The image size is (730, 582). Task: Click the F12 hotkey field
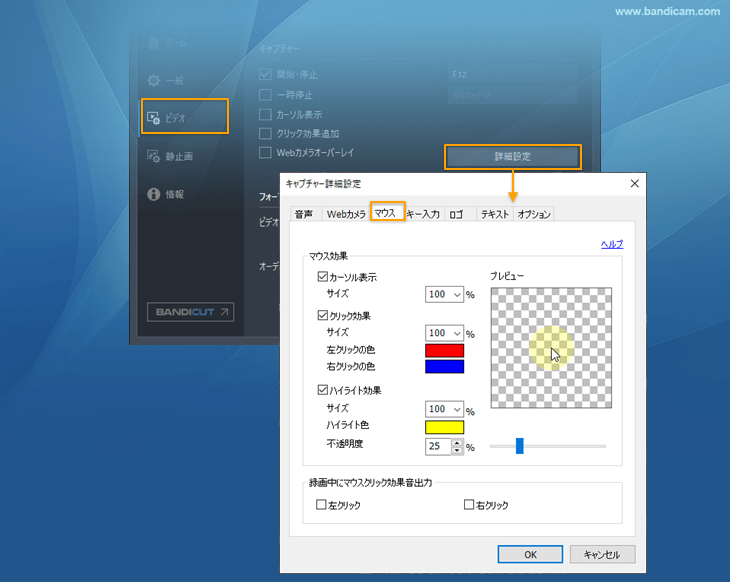[513, 74]
